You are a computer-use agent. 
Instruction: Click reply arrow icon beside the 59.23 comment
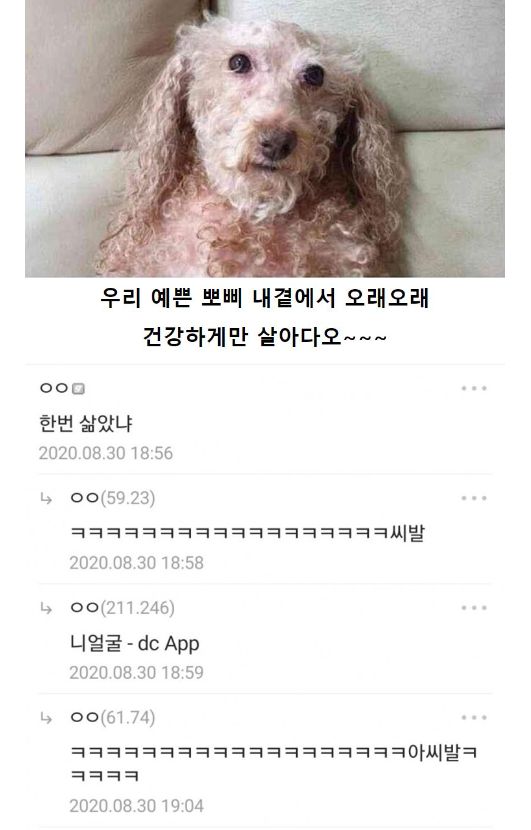pyautogui.click(x=46, y=499)
